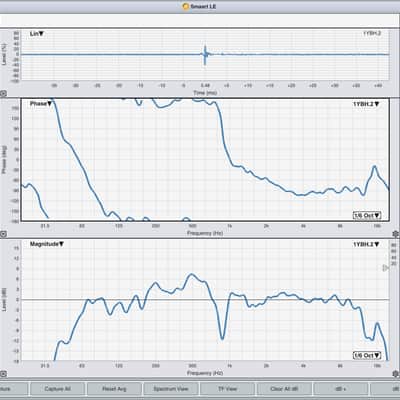The width and height of the screenshot is (400, 400).
Task: Open the 1/6 Oct smoothing menu on Magnitude plot
Action: pos(367,355)
